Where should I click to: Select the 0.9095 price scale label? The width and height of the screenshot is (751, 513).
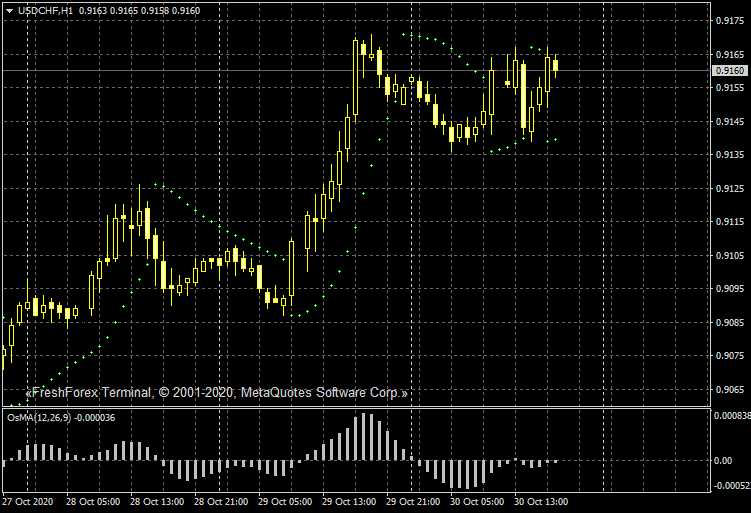click(730, 288)
